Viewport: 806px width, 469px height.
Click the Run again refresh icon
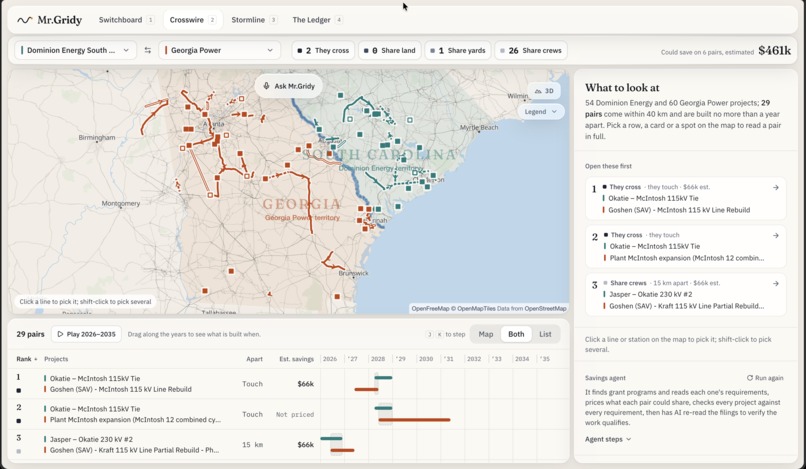[x=749, y=378]
